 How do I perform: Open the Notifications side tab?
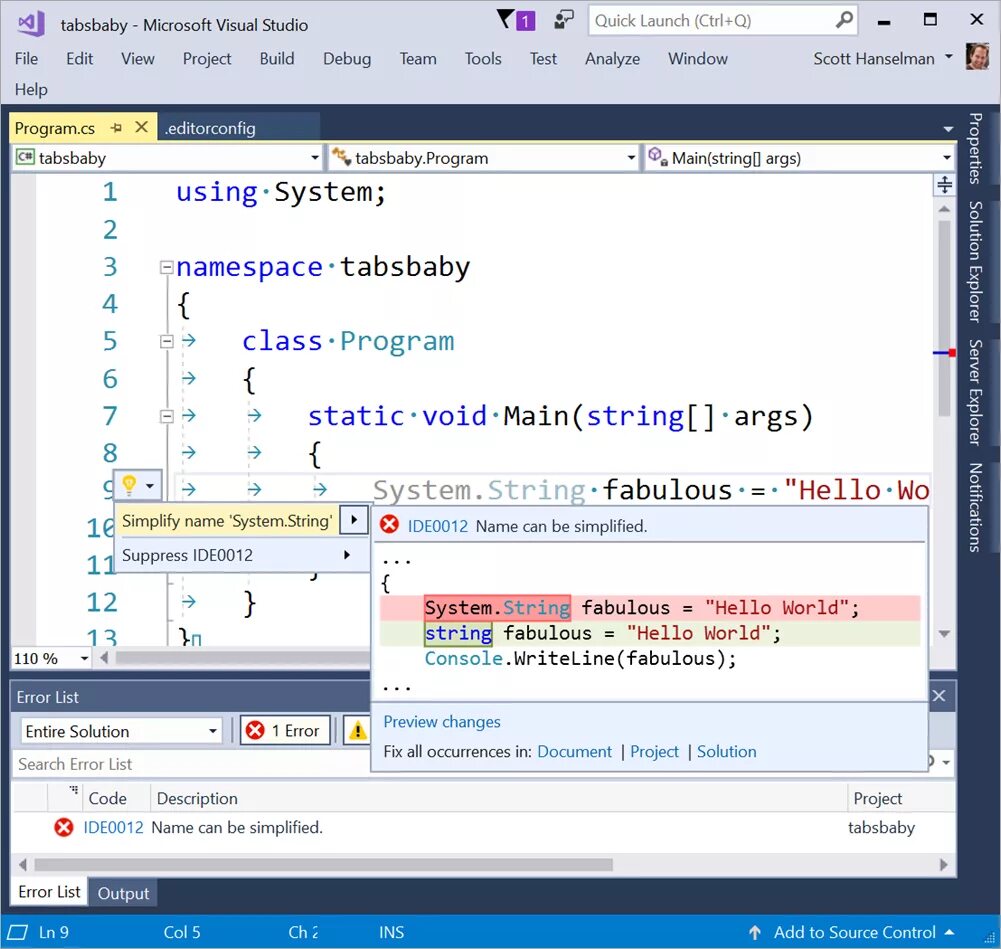click(974, 507)
